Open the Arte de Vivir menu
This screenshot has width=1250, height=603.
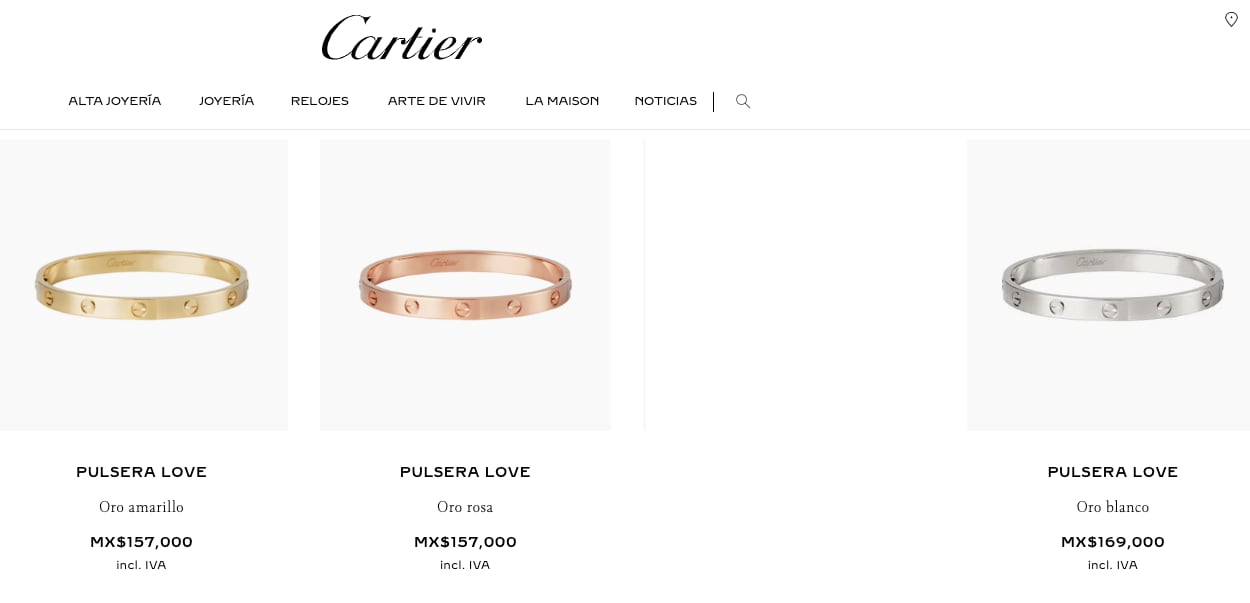[437, 101]
